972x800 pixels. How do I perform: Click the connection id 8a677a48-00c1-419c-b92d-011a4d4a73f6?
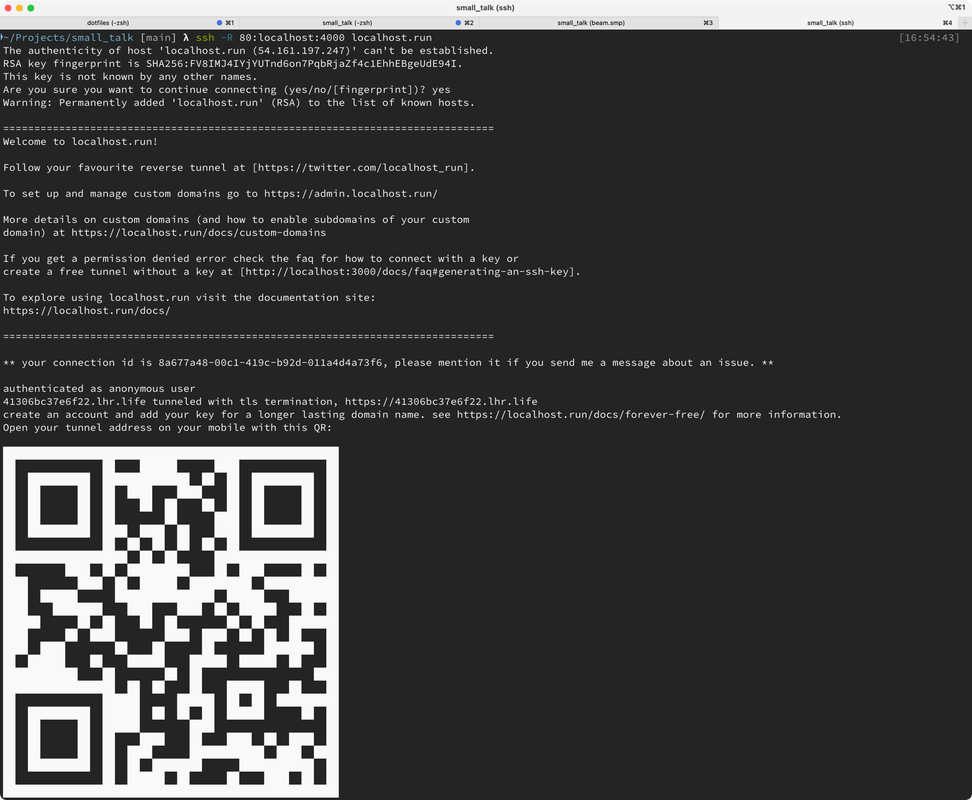pyautogui.click(x=270, y=363)
